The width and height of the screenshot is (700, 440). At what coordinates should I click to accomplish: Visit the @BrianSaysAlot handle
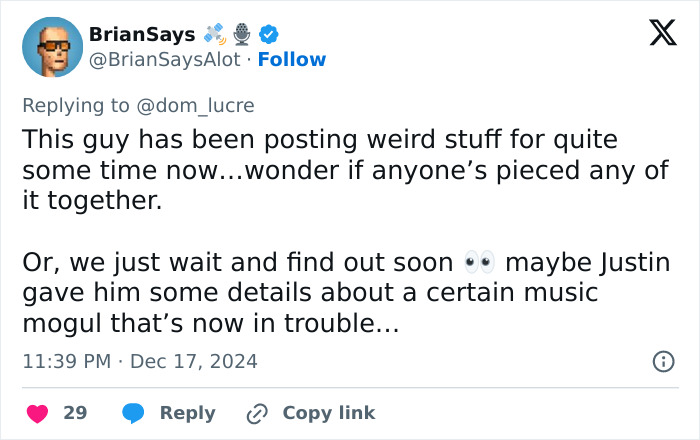point(165,60)
